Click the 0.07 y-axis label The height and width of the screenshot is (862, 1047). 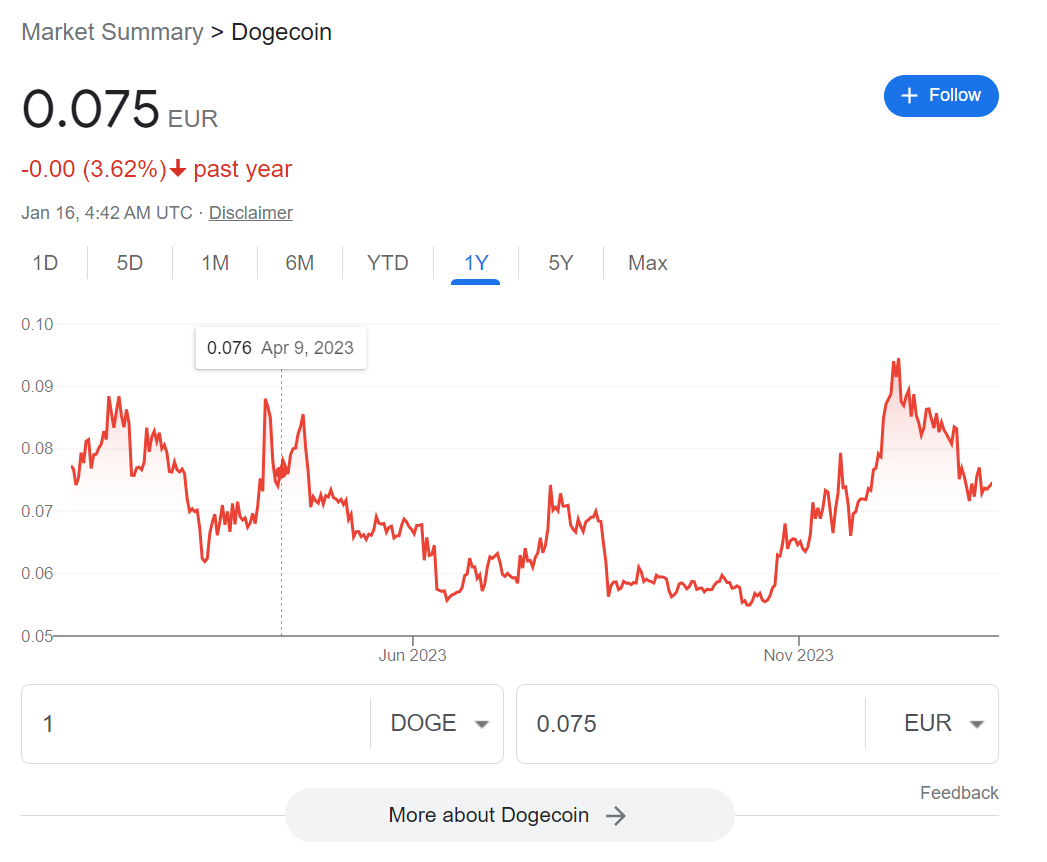(x=37, y=511)
